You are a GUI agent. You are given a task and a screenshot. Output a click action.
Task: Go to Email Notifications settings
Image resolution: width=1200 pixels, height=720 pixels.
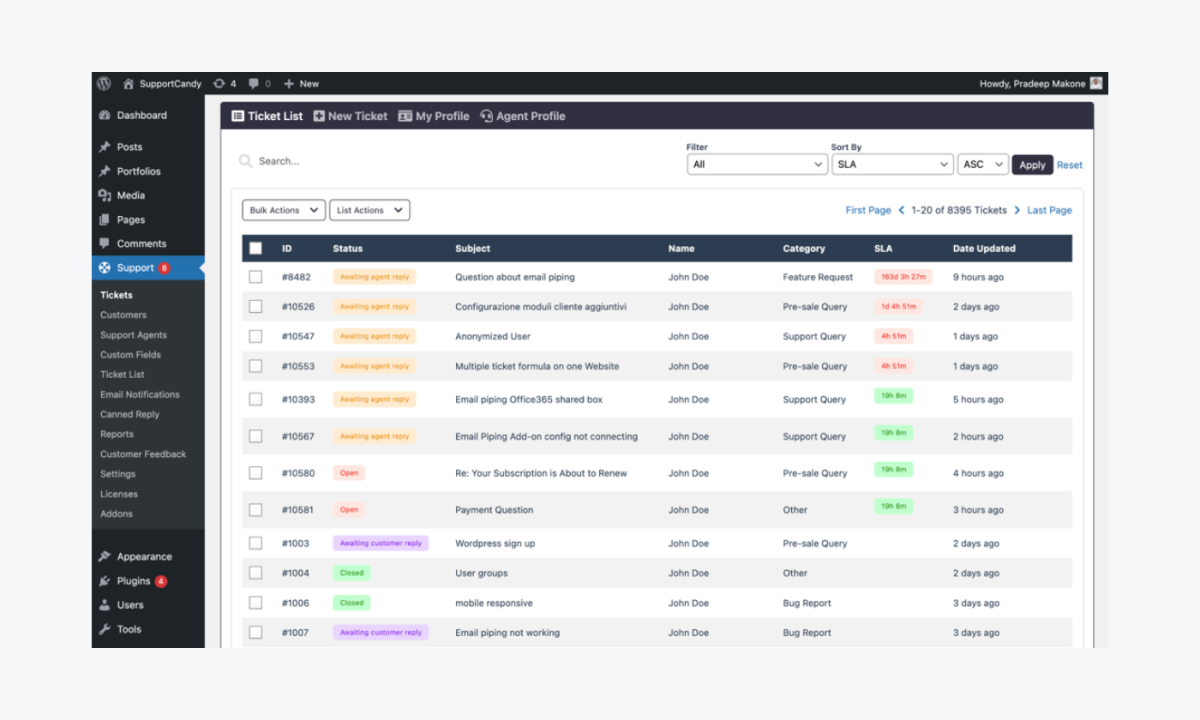141,394
